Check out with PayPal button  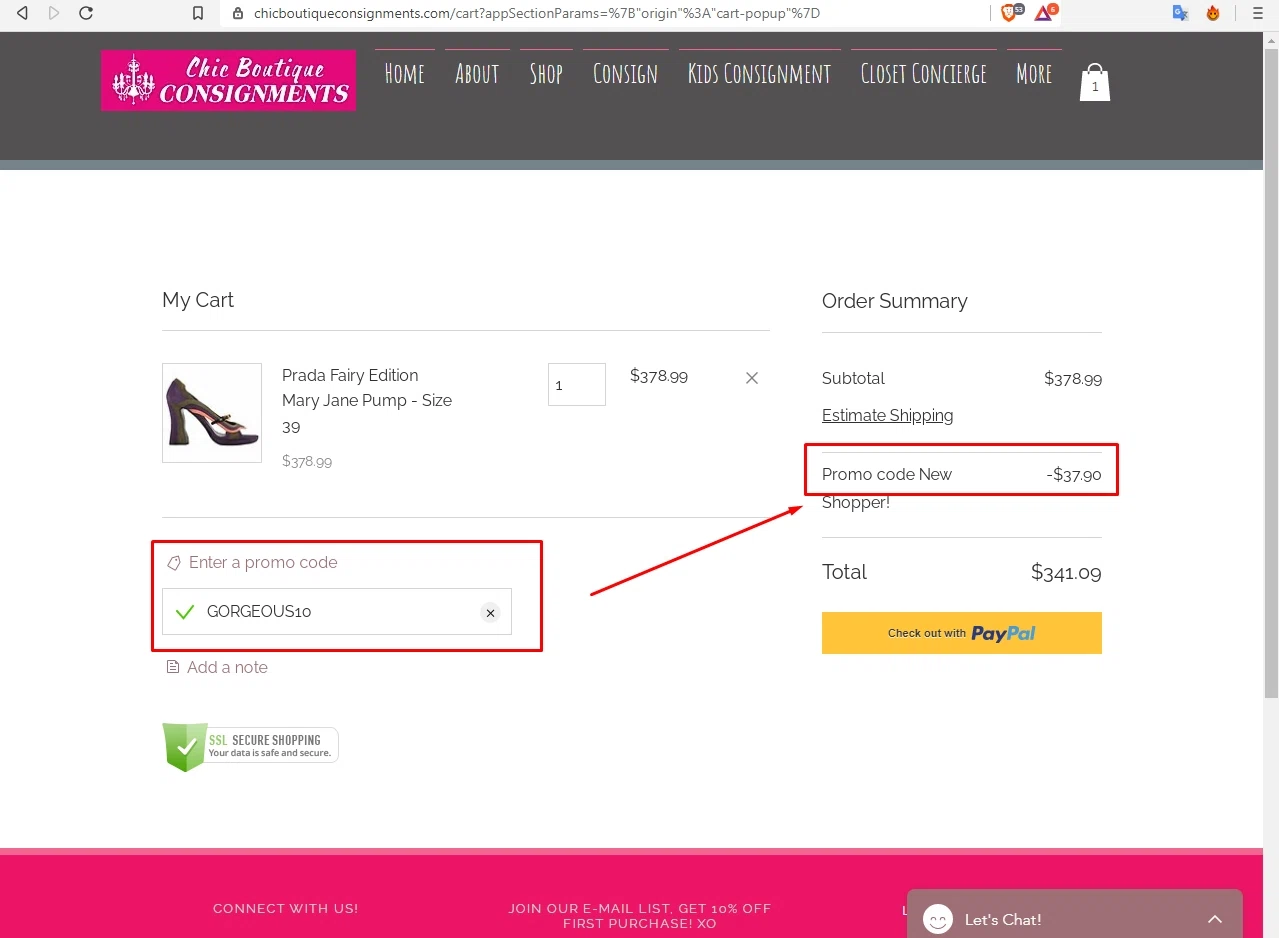coord(962,633)
